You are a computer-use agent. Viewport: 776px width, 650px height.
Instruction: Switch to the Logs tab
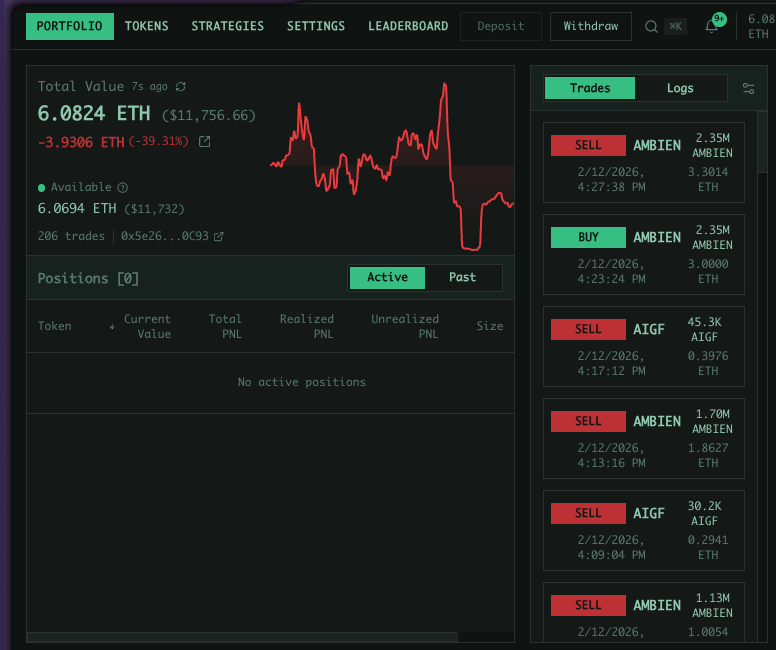click(680, 88)
